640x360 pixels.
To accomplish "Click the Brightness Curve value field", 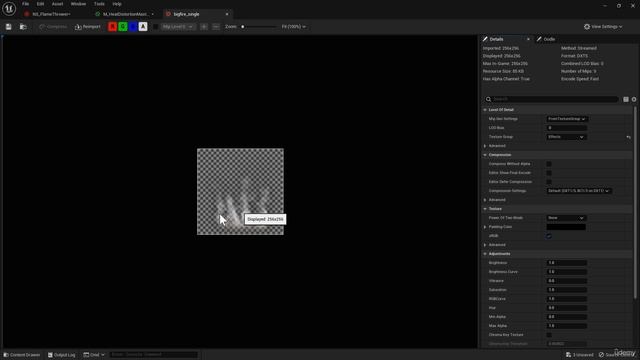I will [567, 271].
